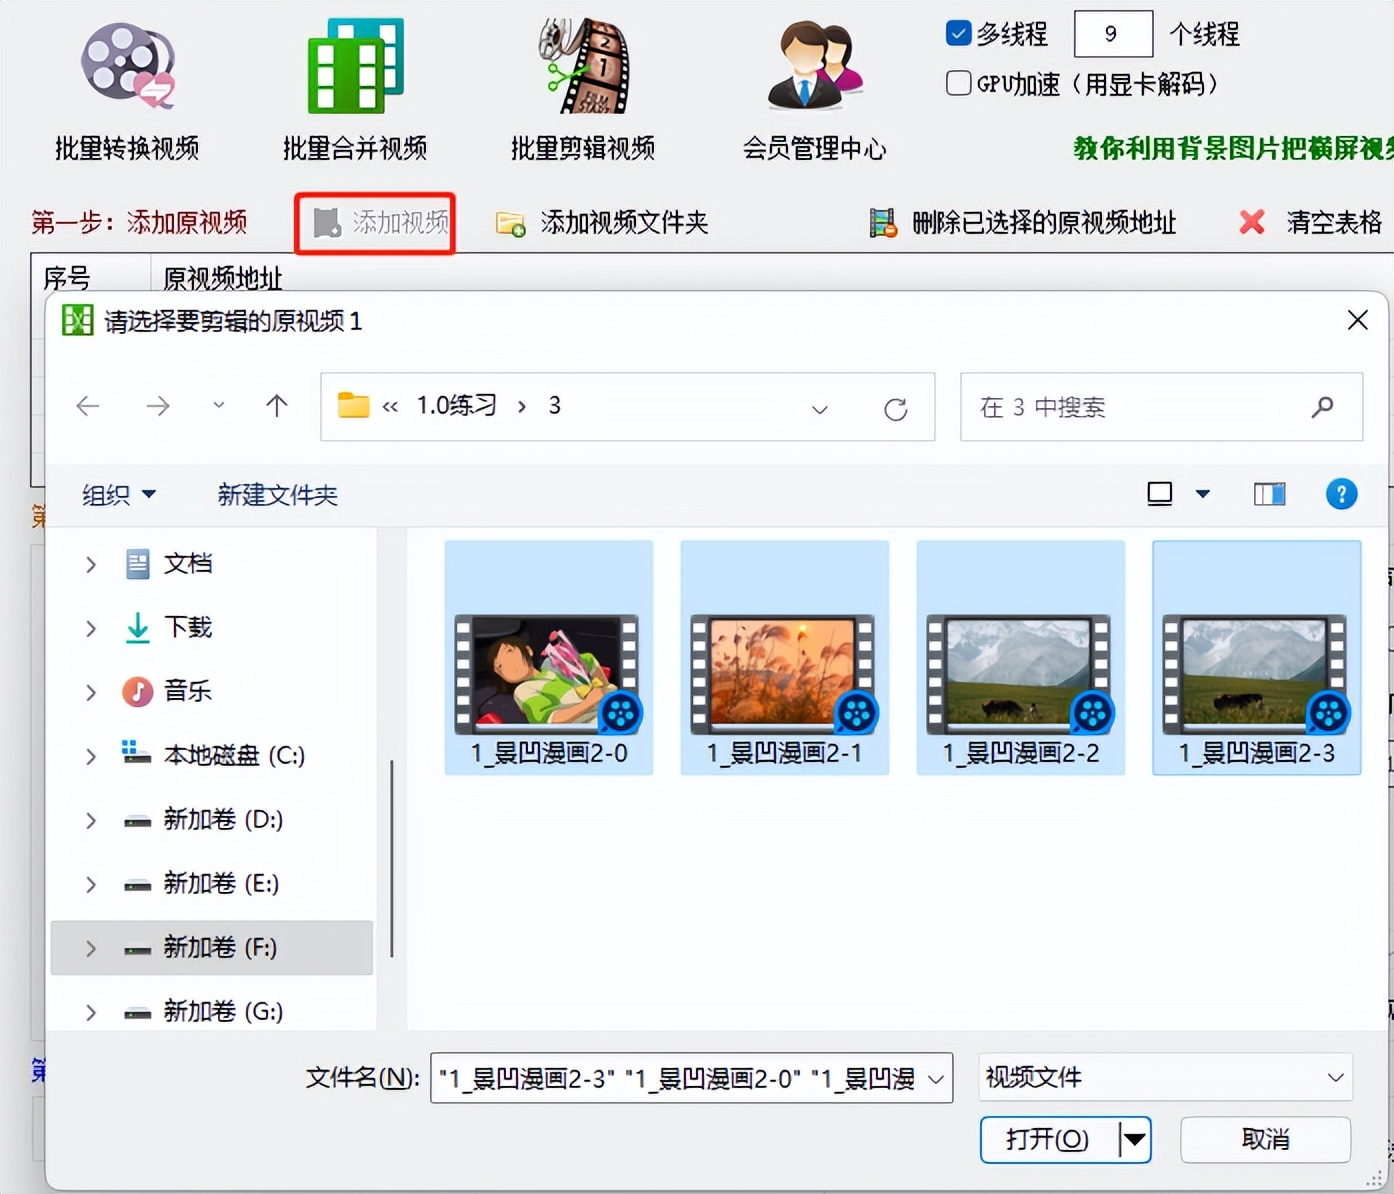Enable GPU加速 hardware decoding
Screen dimensions: 1394x1194
tap(958, 84)
